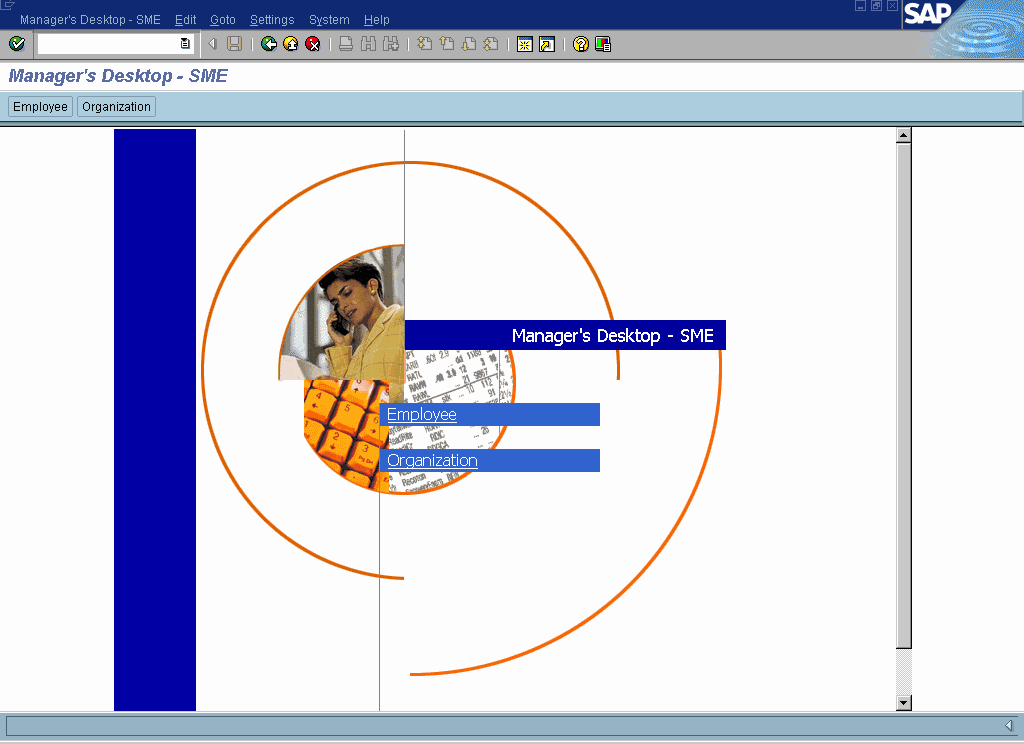The image size is (1024, 744).
Task: Follow the Organization link in the graphic
Action: (x=432, y=461)
